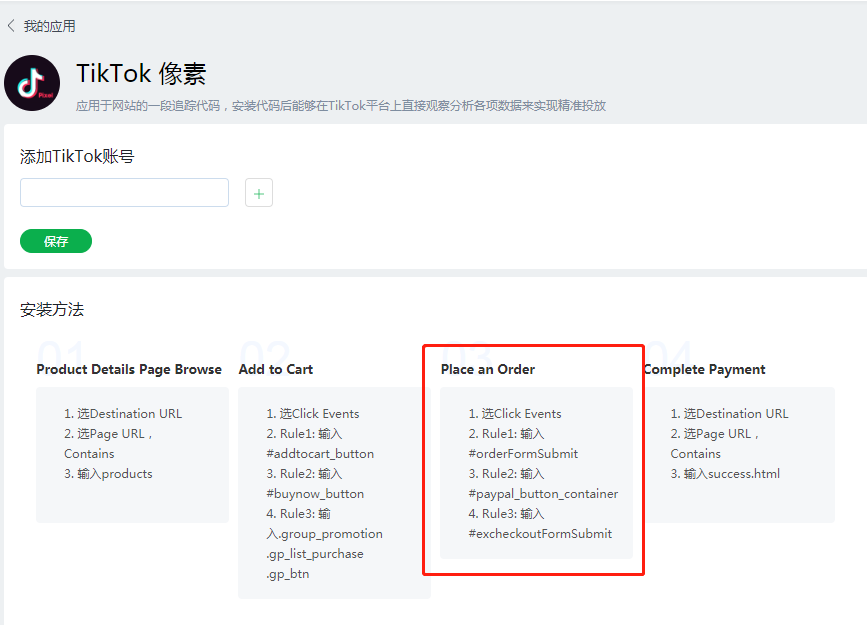Click the .gp_list_purchase selector text
867x625 pixels.
click(x=315, y=554)
